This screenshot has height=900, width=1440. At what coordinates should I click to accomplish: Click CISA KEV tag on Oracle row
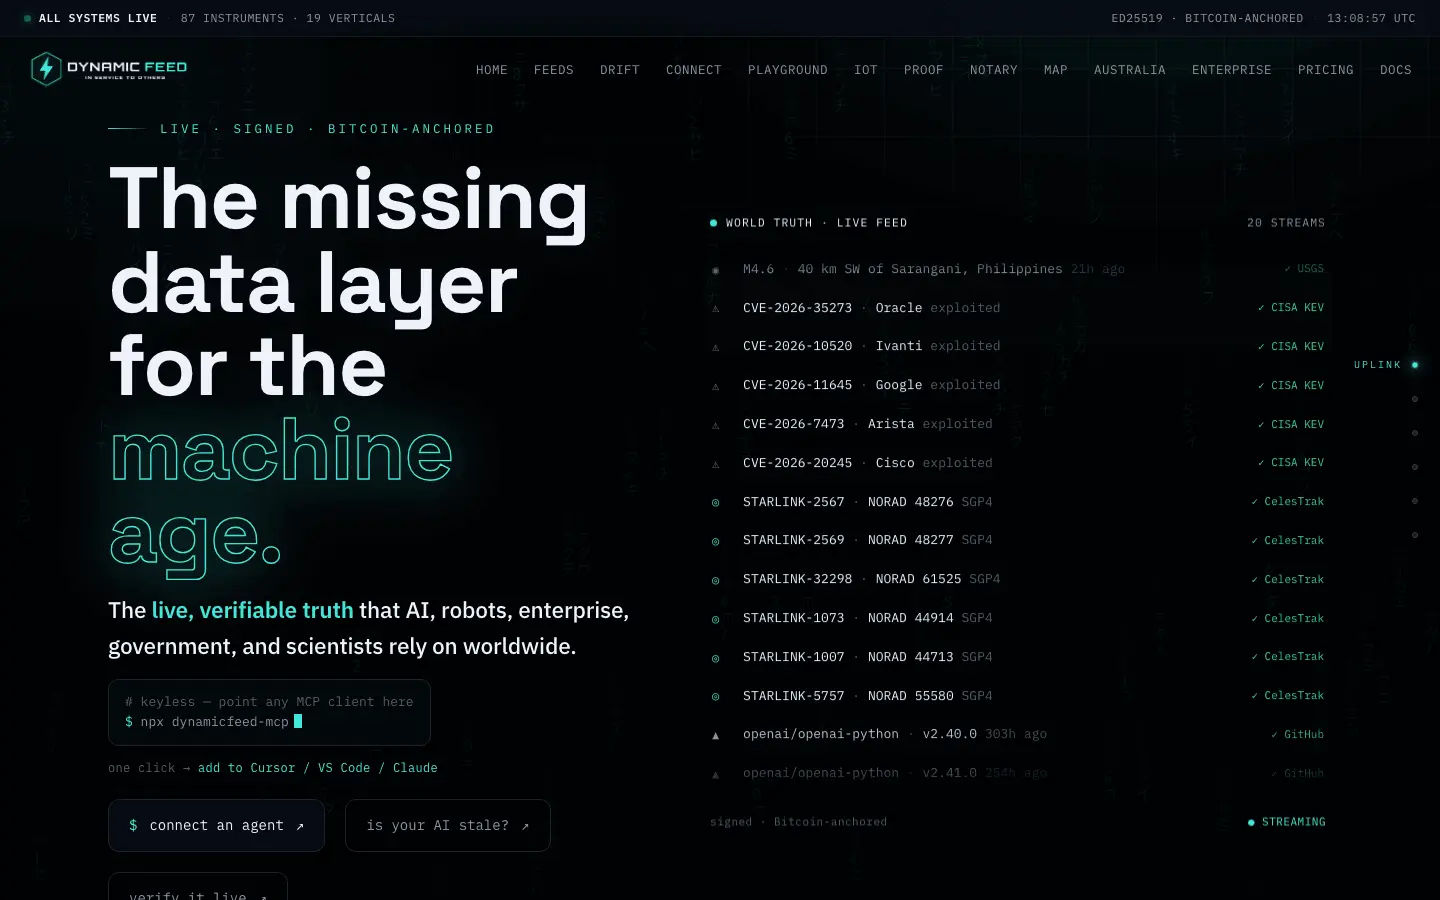(x=1291, y=308)
